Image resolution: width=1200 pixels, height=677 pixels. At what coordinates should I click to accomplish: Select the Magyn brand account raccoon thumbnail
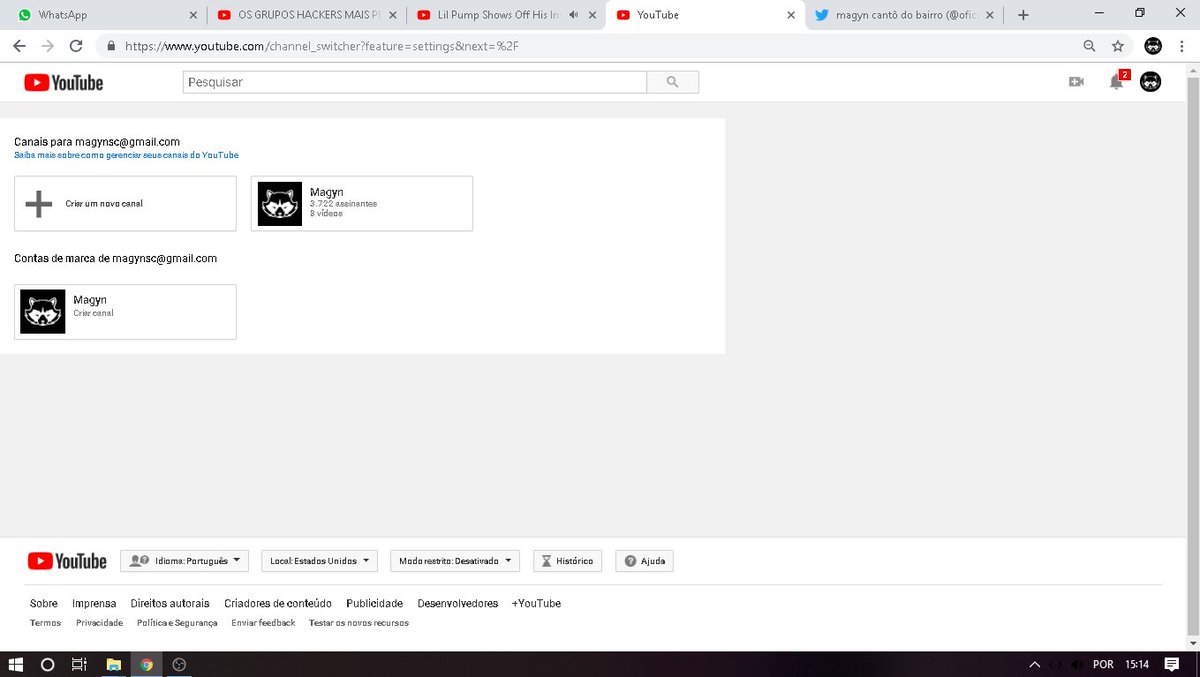(x=43, y=311)
